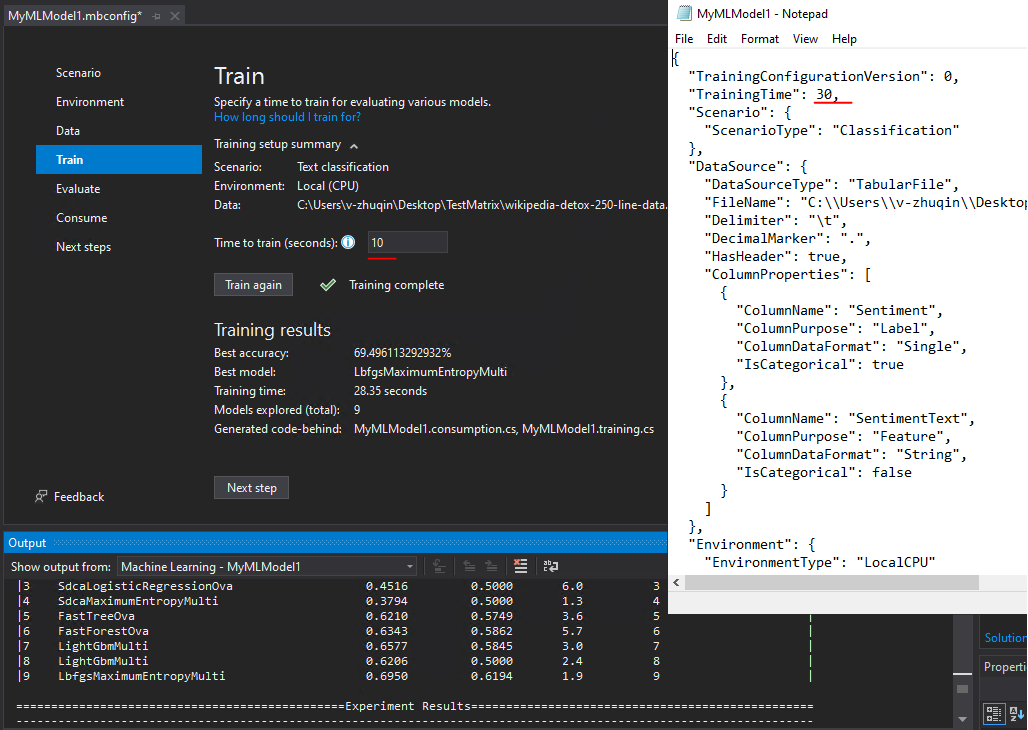Screen dimensions: 1028x730
Task: Open Next steps in sidebar
Action: click(x=83, y=247)
